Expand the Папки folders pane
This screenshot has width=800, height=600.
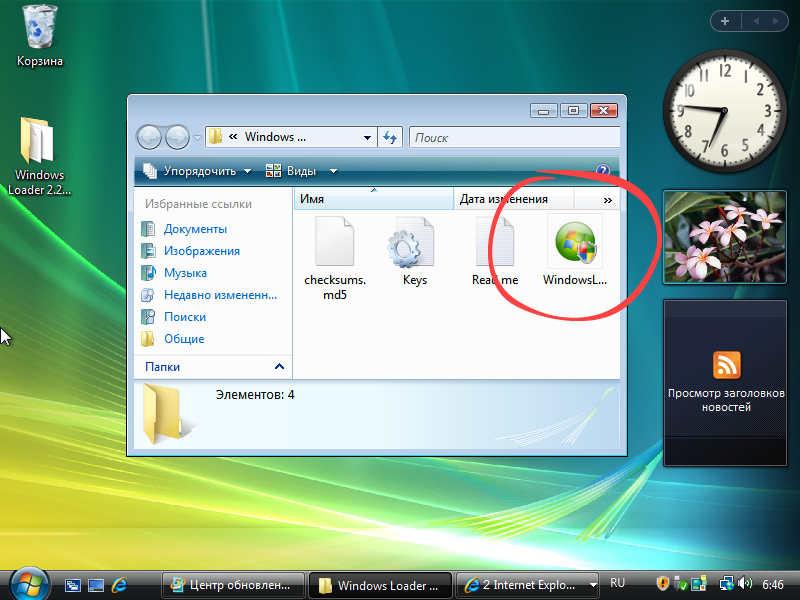pyautogui.click(x=213, y=367)
